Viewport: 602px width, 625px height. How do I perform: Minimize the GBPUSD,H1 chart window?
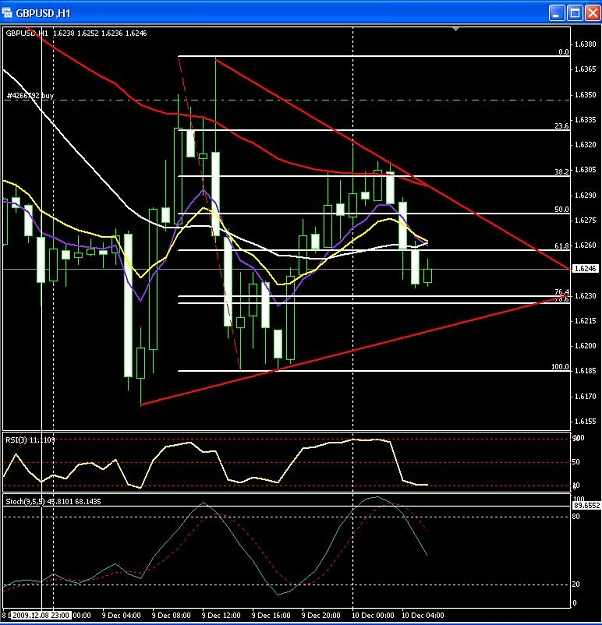556,13
